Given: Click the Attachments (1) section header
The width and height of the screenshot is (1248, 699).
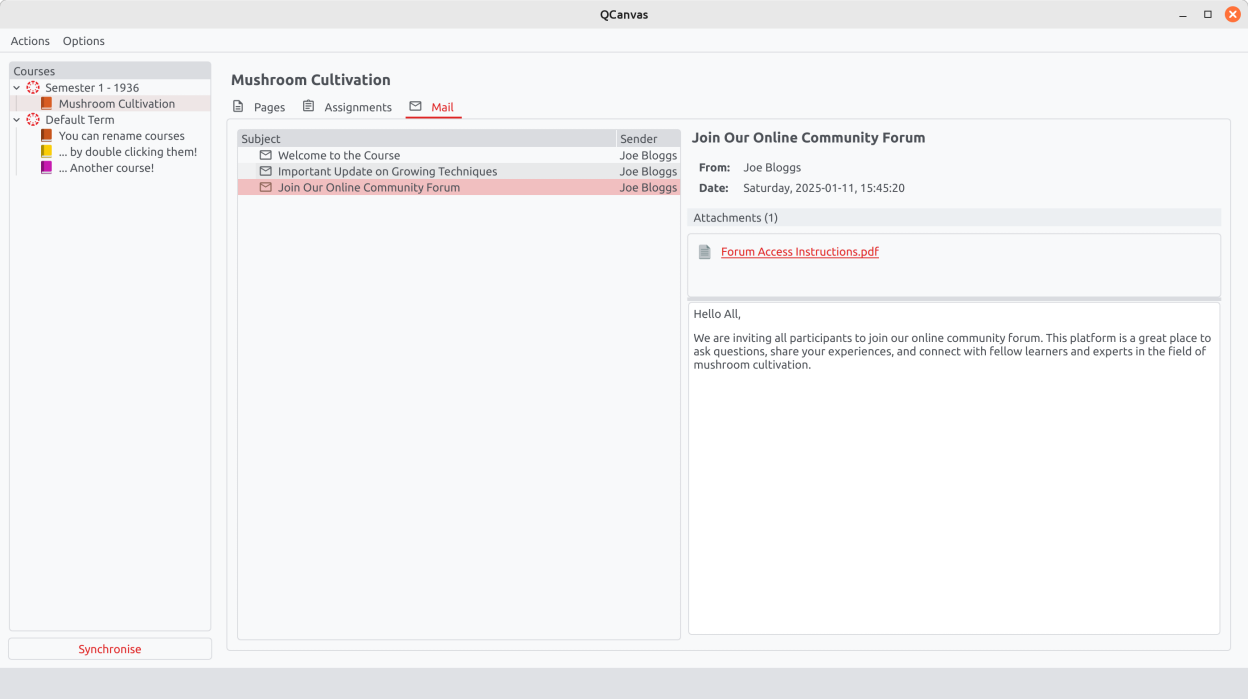Looking at the screenshot, I should click(954, 218).
